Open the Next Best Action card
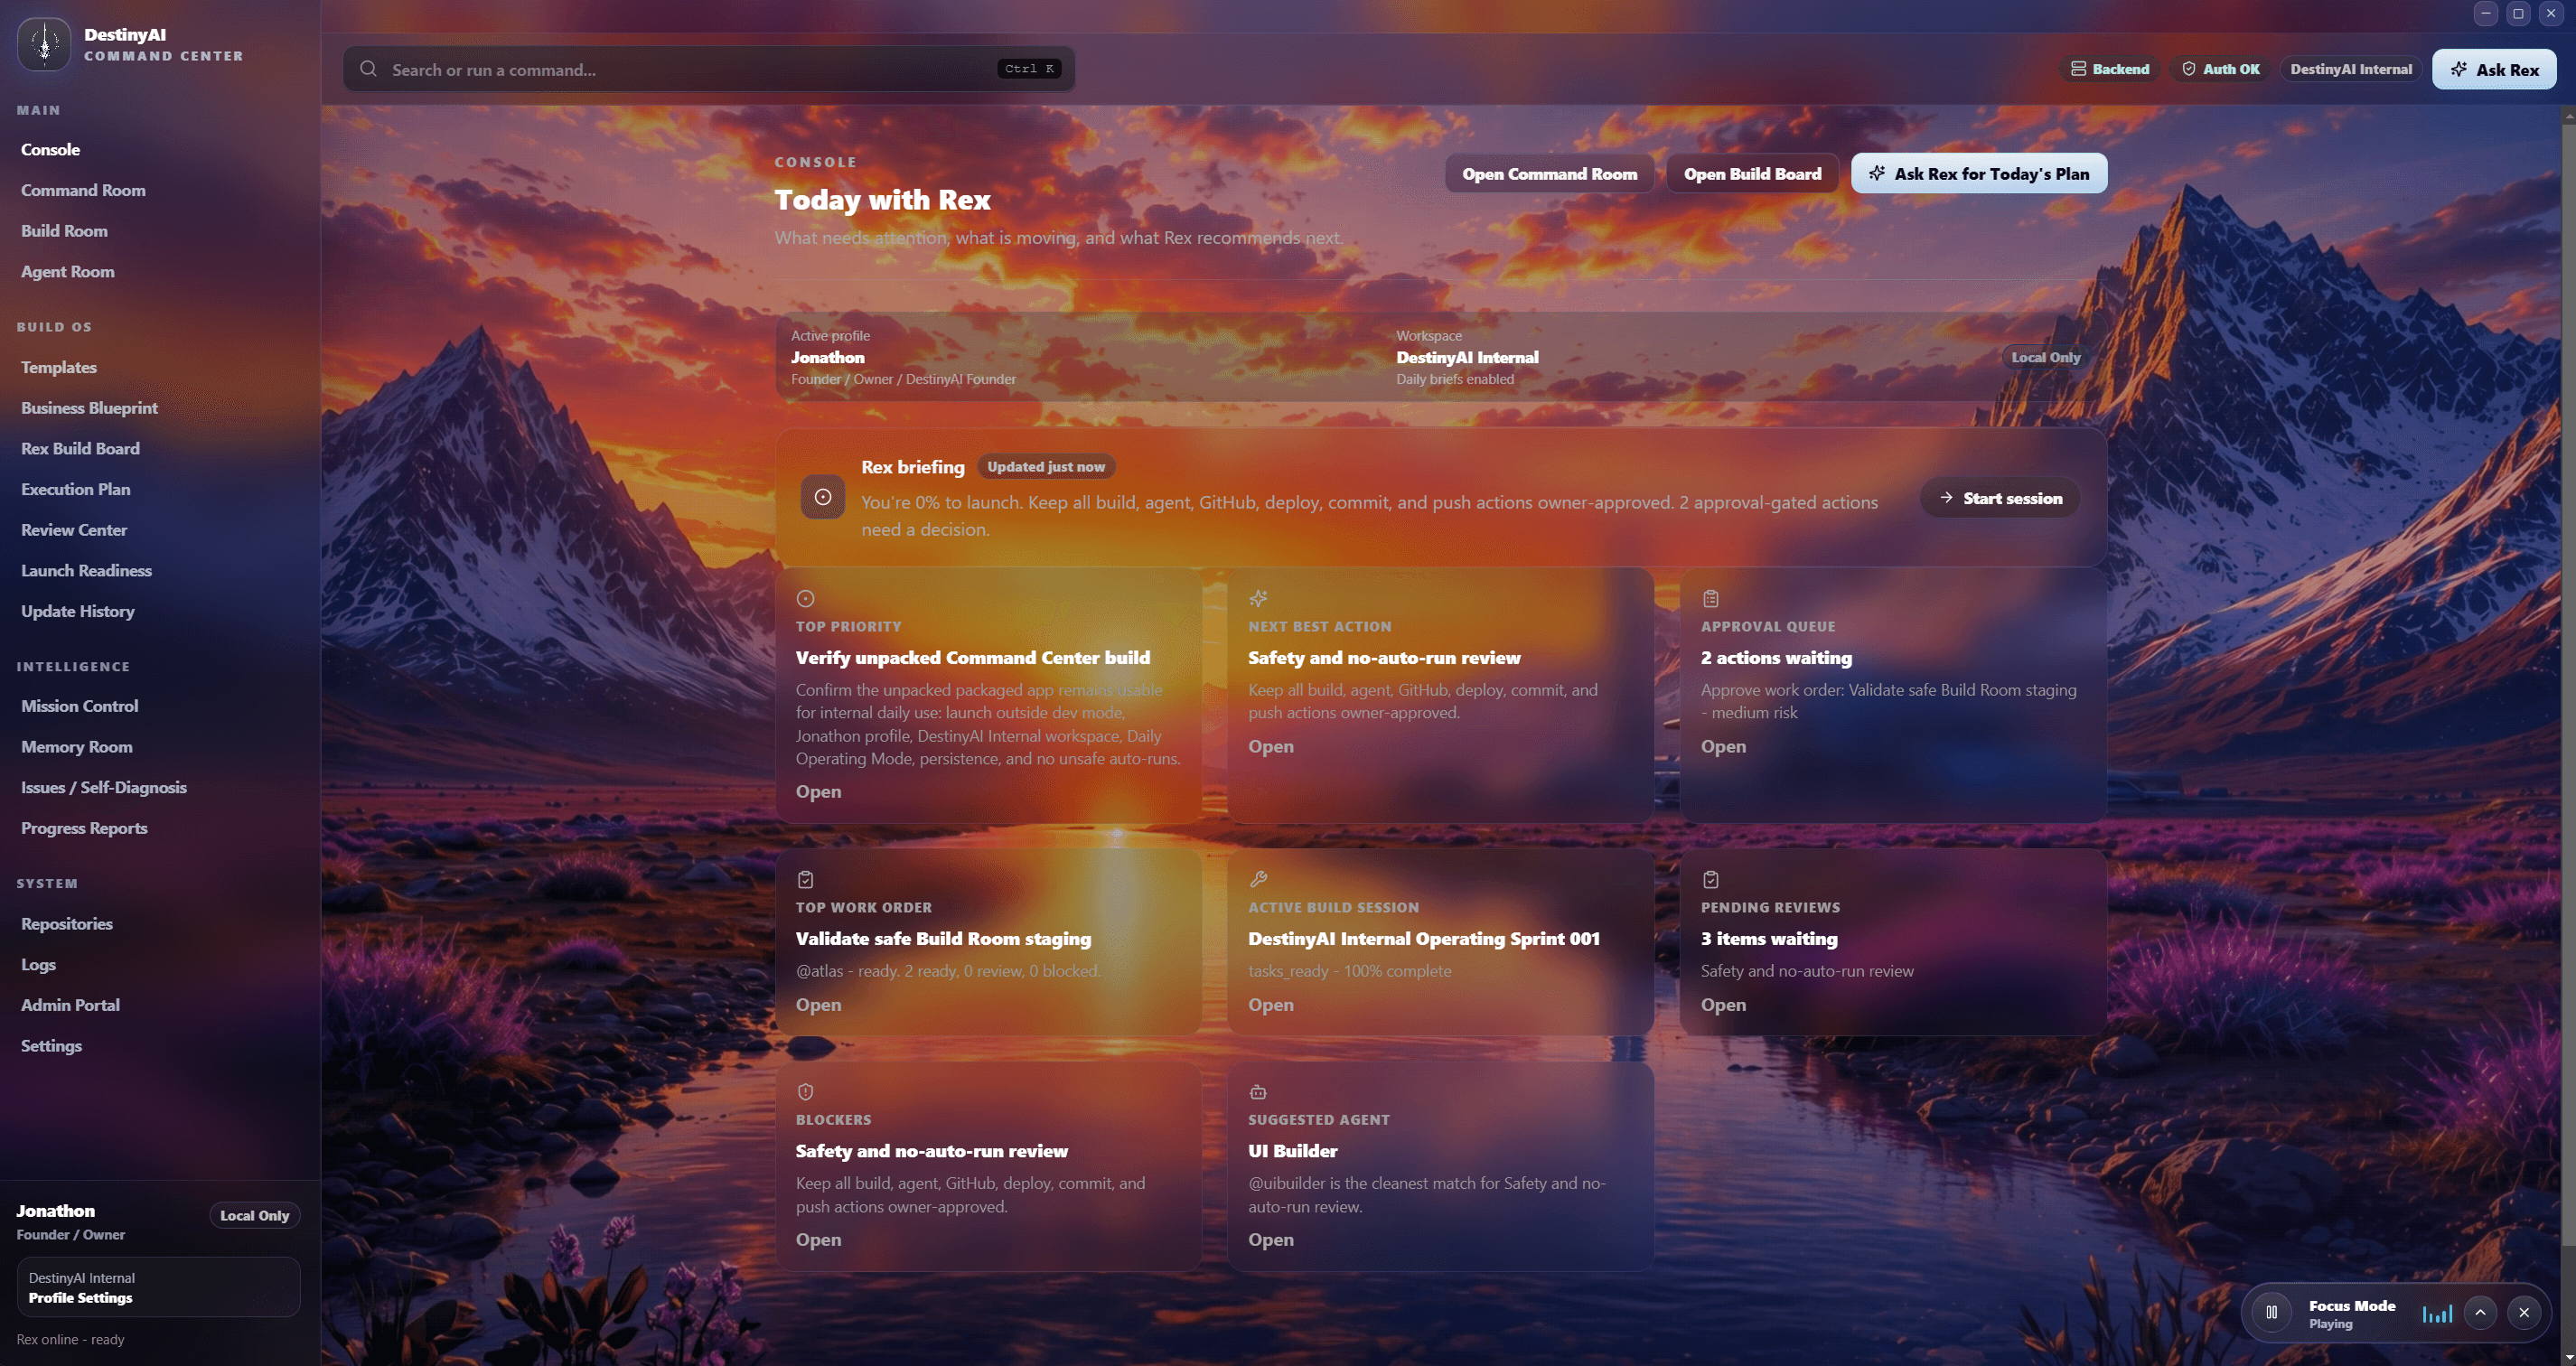The width and height of the screenshot is (2576, 1366). 1270,747
